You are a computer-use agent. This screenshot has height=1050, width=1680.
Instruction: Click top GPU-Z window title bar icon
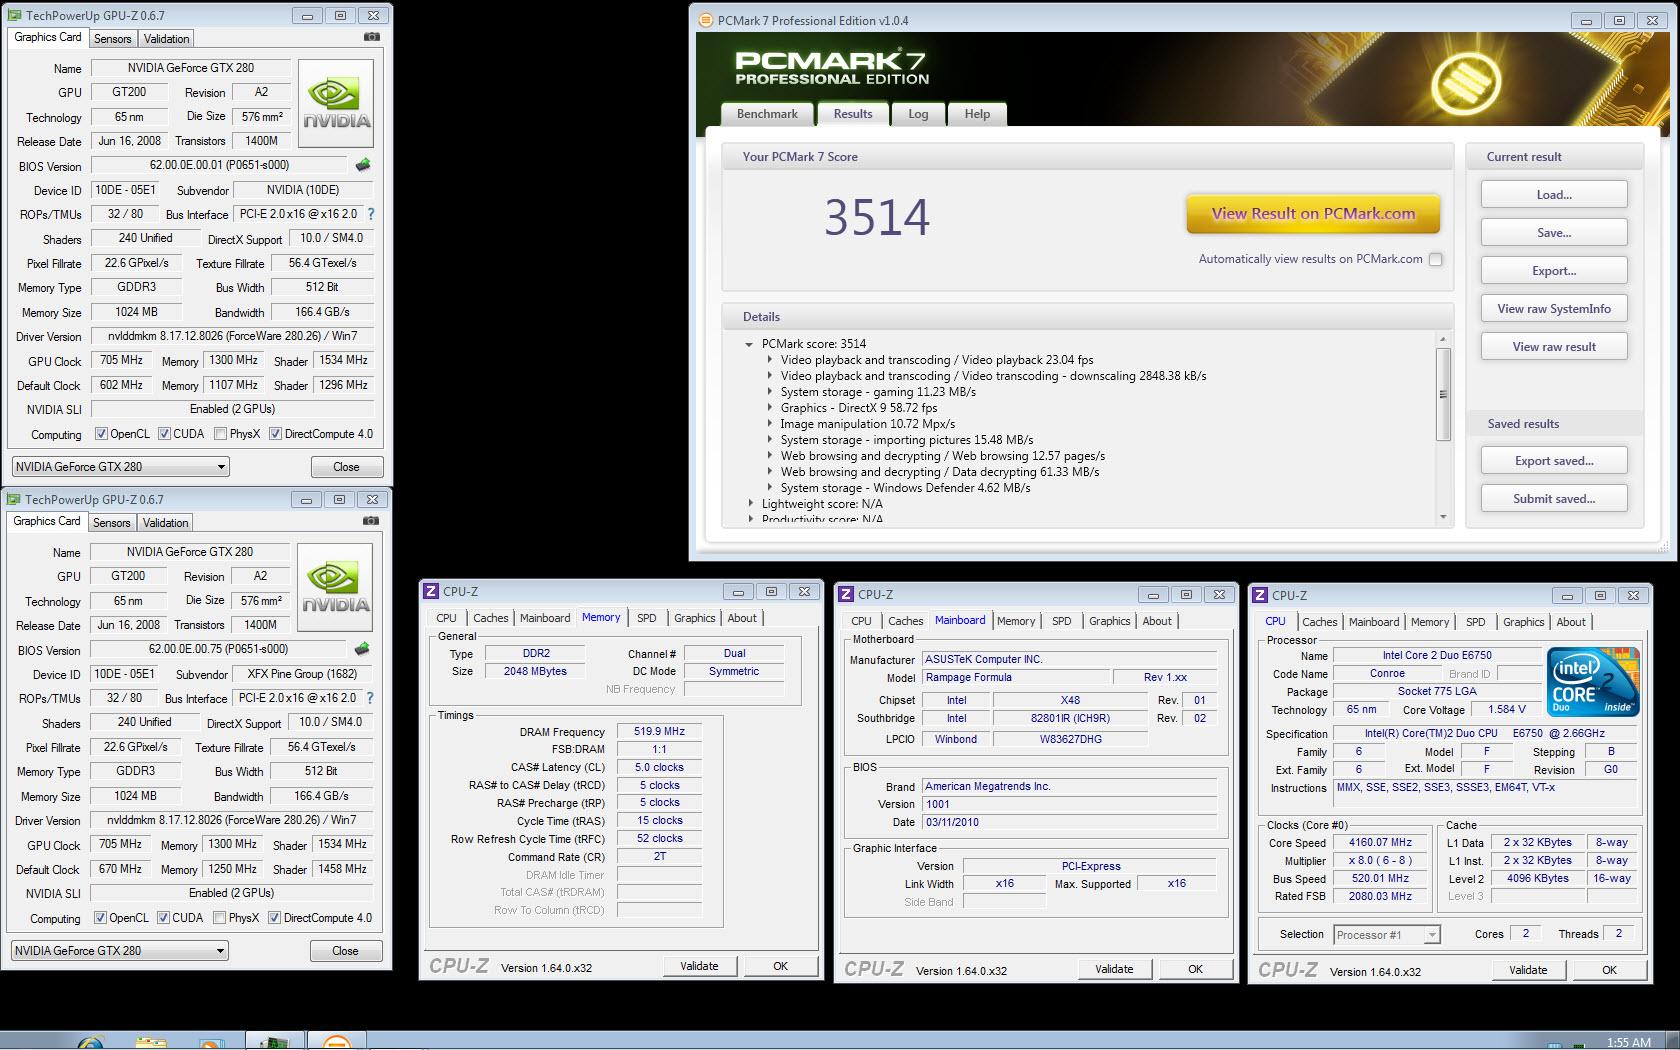tap(14, 15)
